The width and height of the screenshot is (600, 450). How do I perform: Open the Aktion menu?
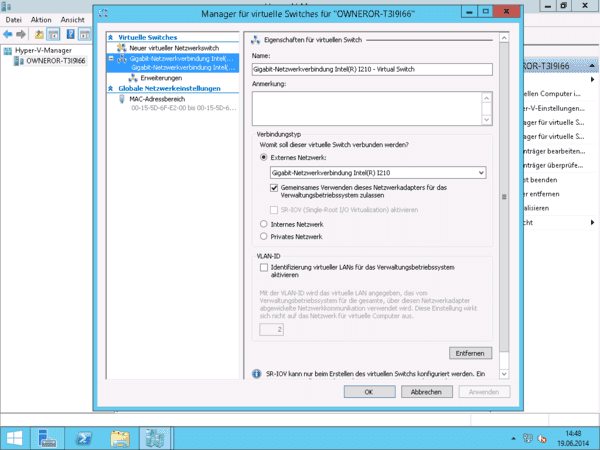point(41,20)
